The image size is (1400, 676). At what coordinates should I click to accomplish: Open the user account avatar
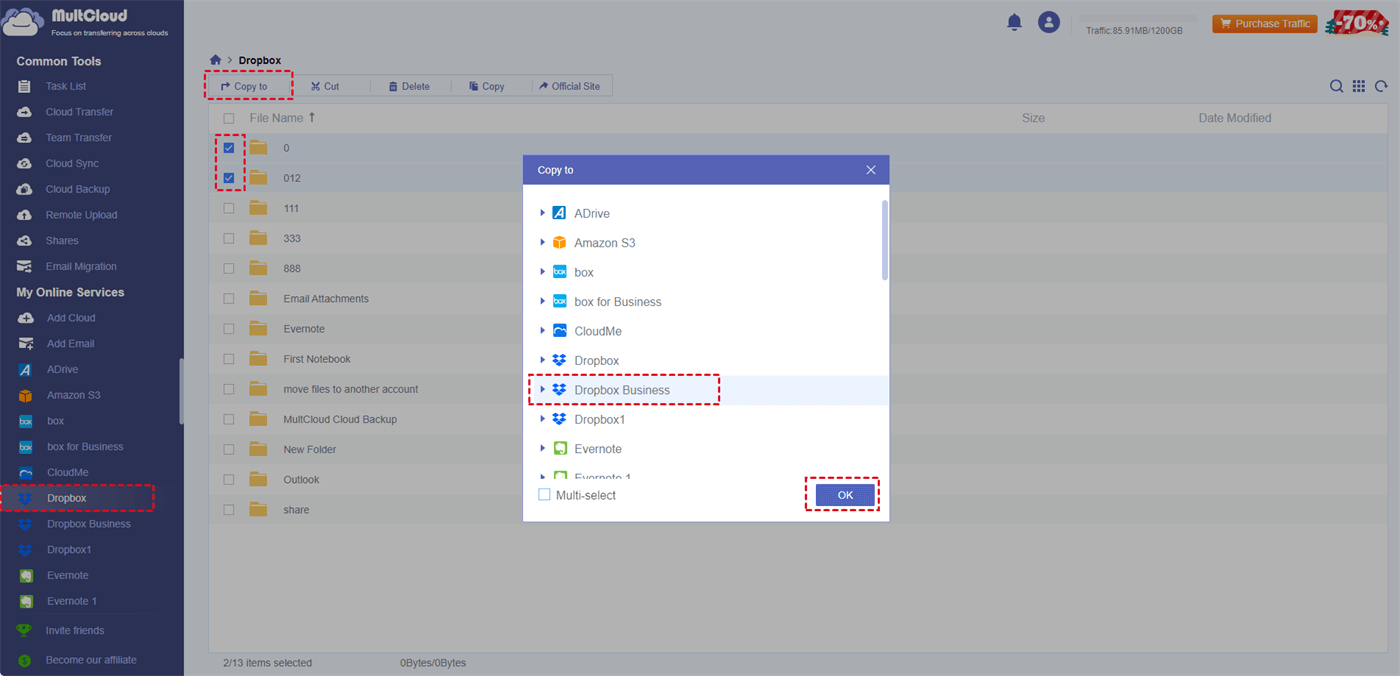click(1048, 22)
